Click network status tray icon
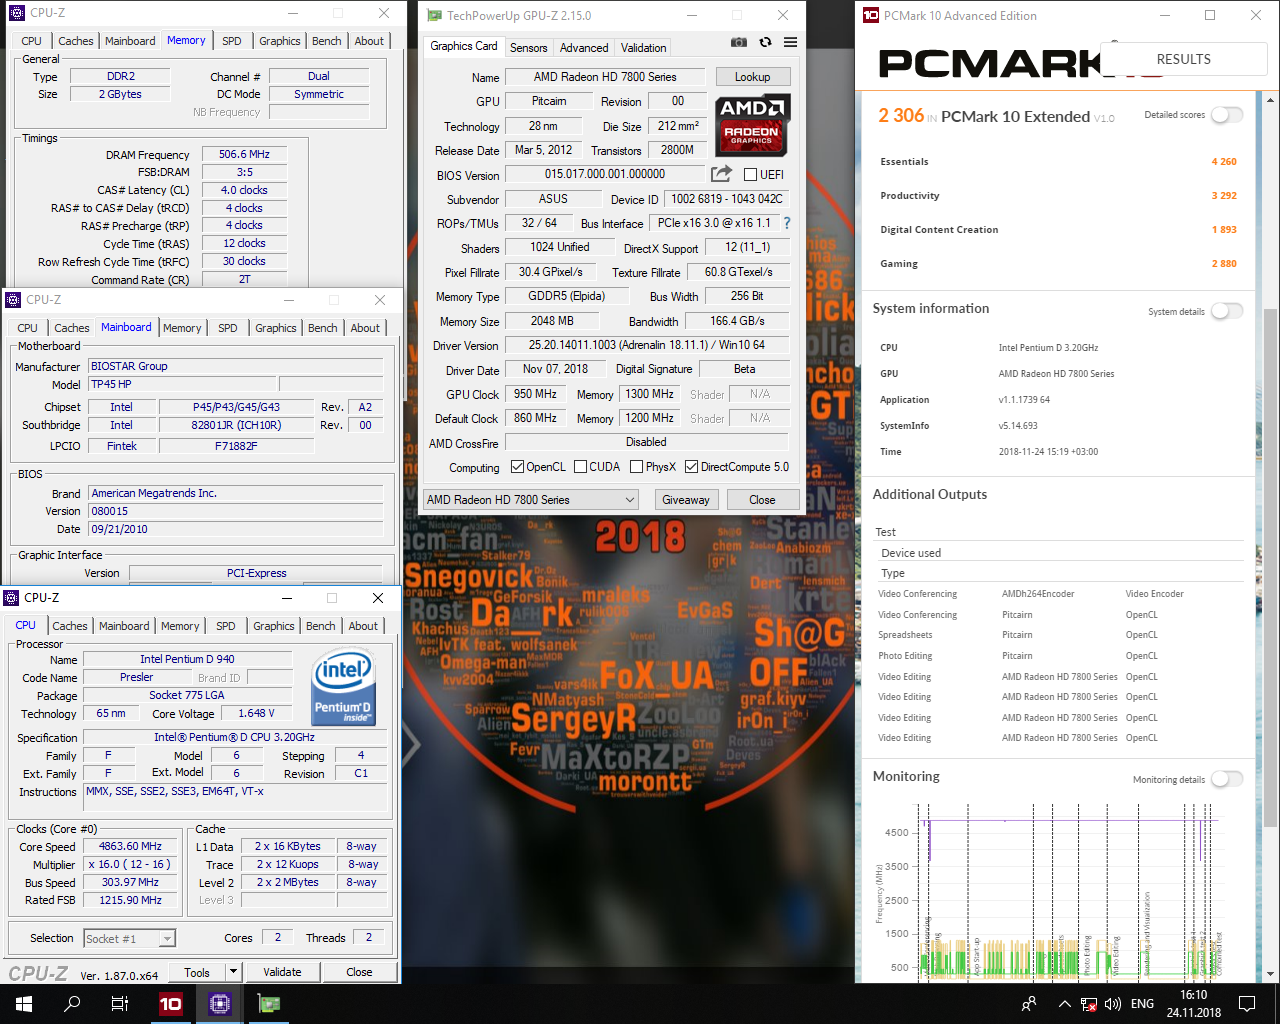Viewport: 1280px width, 1024px height. [1089, 1004]
